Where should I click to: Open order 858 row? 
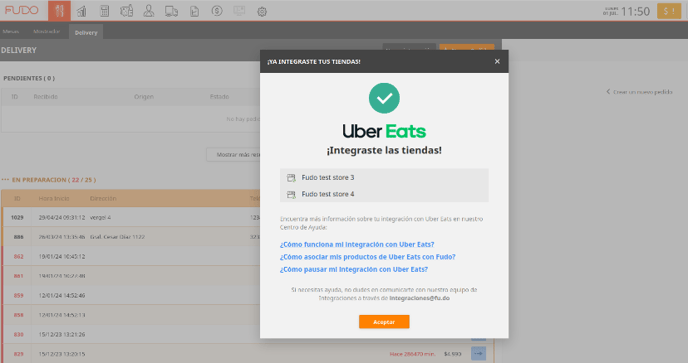click(x=248, y=315)
